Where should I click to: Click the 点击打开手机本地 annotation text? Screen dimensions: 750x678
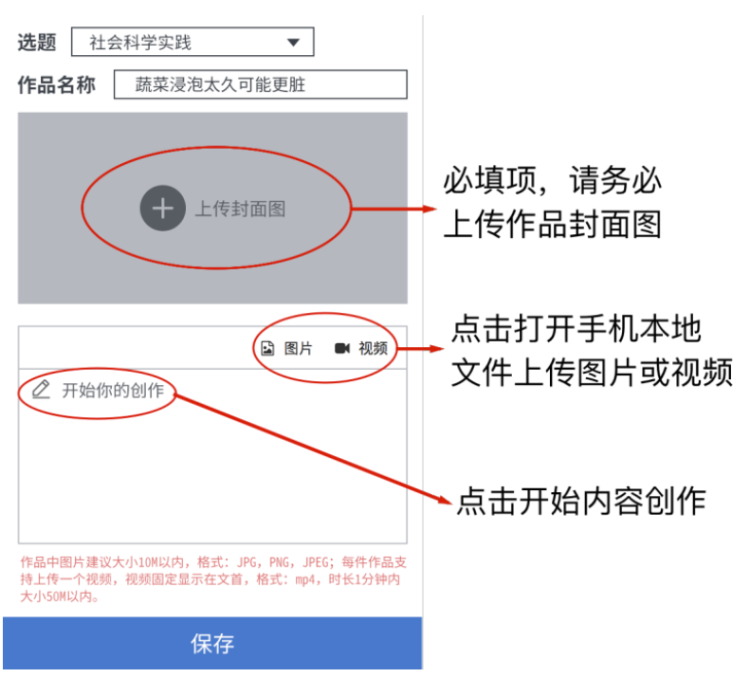[x=576, y=329]
